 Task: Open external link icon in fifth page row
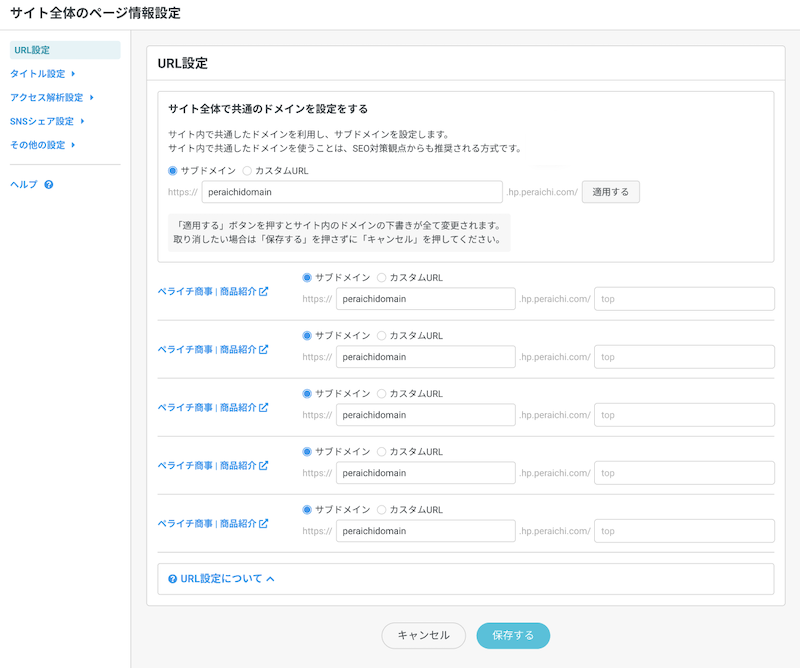[264, 524]
